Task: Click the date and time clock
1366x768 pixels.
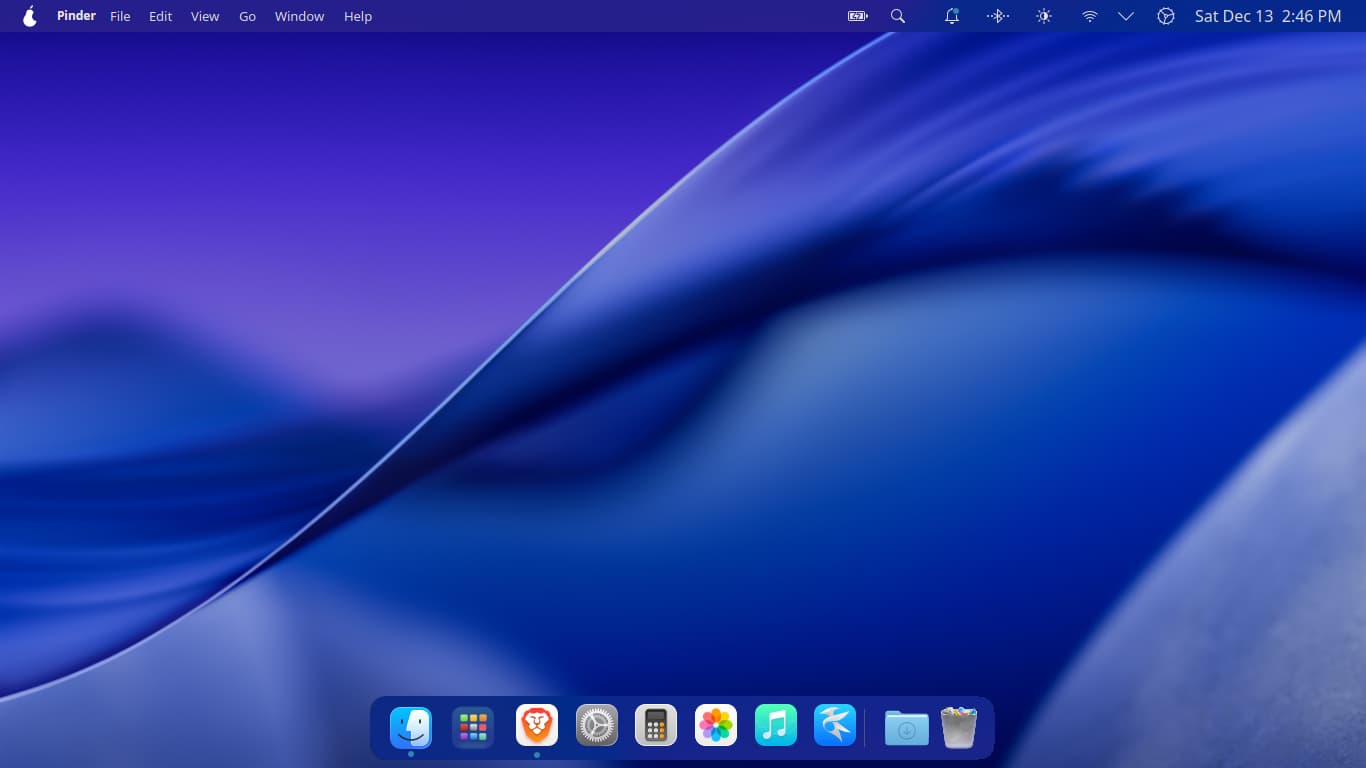Action: pos(1268,16)
